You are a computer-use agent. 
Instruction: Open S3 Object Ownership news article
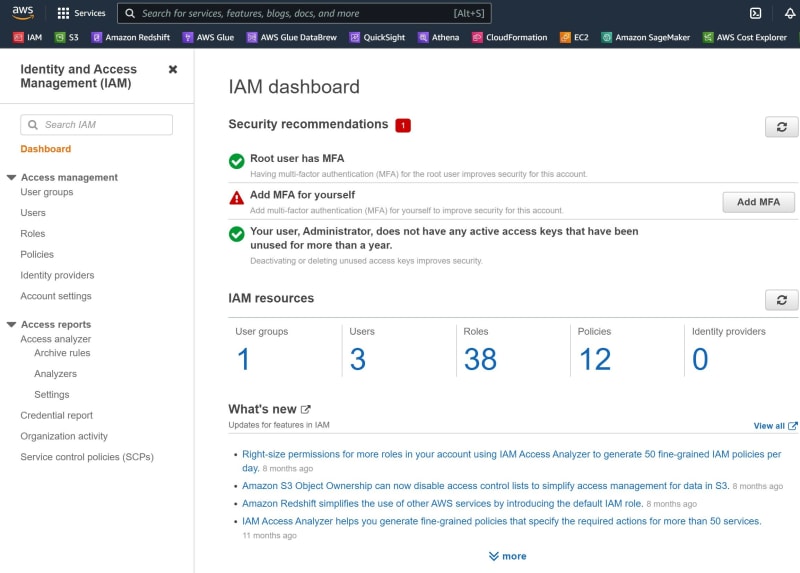coord(485,486)
